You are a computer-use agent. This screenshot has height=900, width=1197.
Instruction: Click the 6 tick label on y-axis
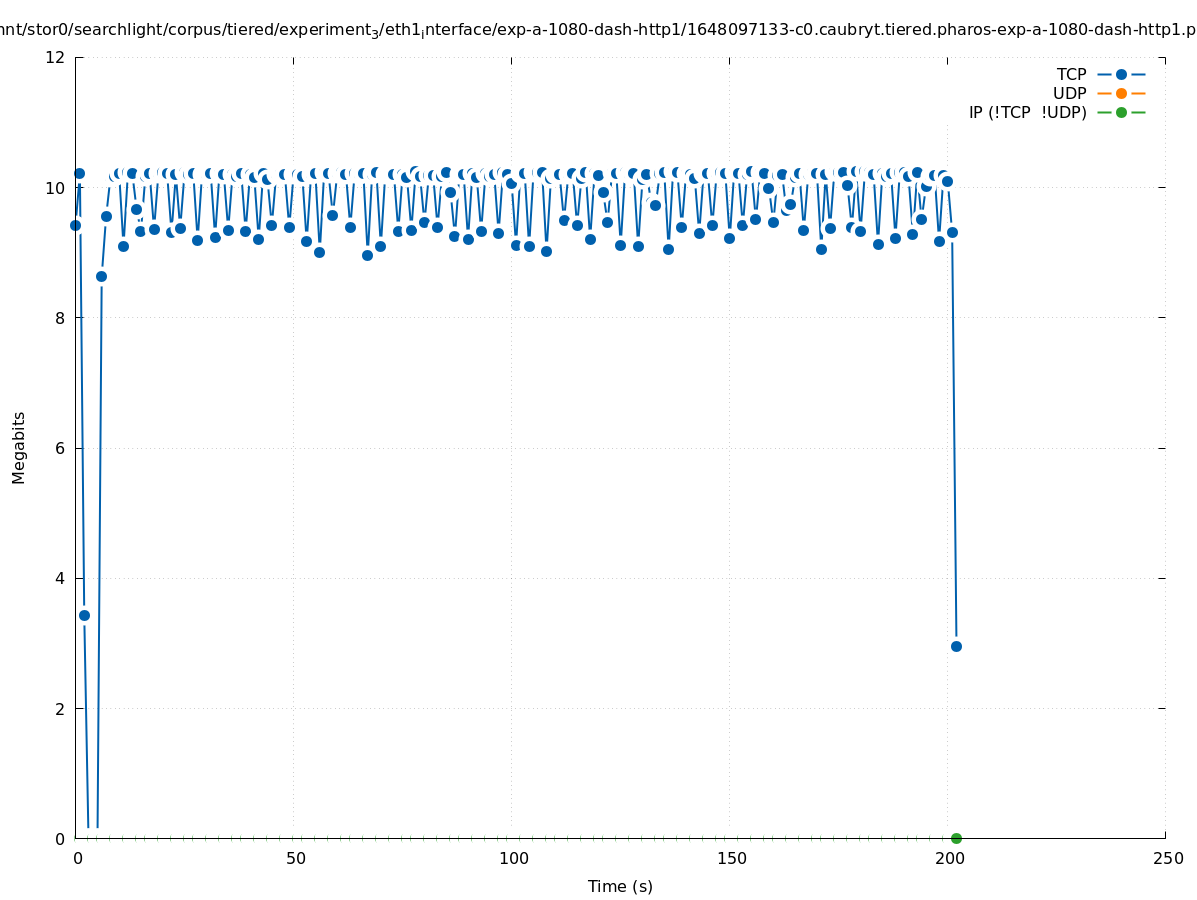coord(60,448)
